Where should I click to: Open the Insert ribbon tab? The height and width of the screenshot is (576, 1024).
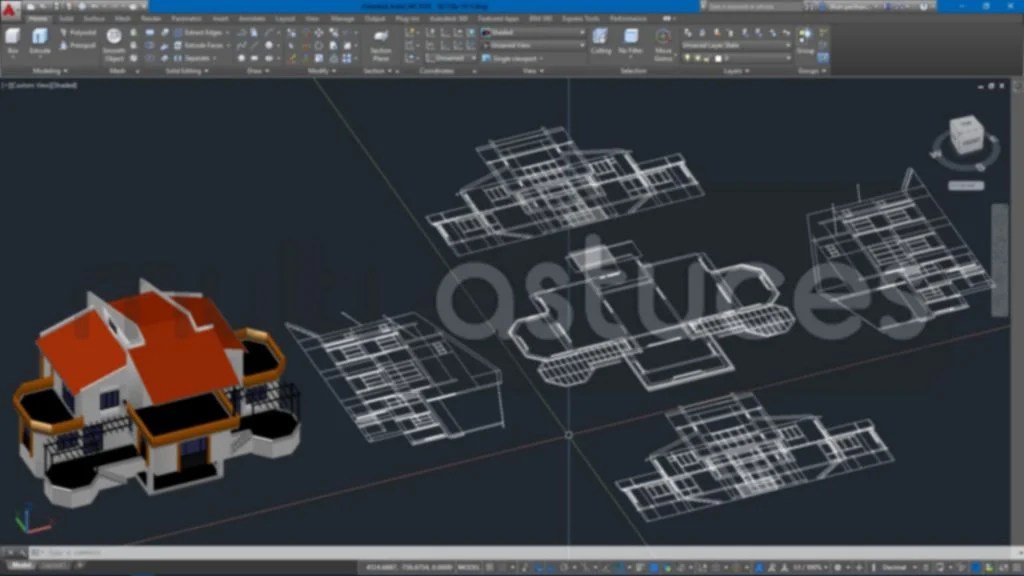(x=220, y=19)
